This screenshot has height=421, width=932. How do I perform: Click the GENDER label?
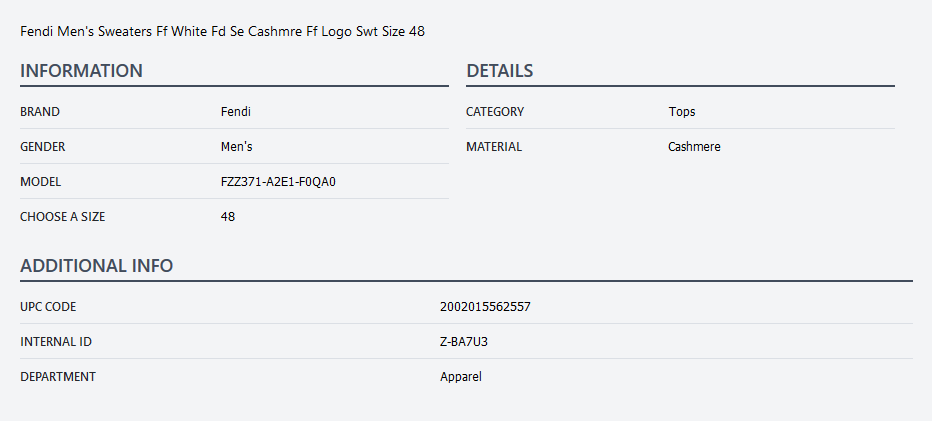(x=43, y=147)
